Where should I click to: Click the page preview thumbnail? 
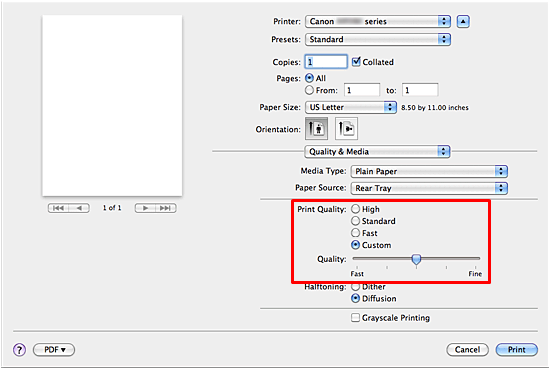(x=112, y=105)
